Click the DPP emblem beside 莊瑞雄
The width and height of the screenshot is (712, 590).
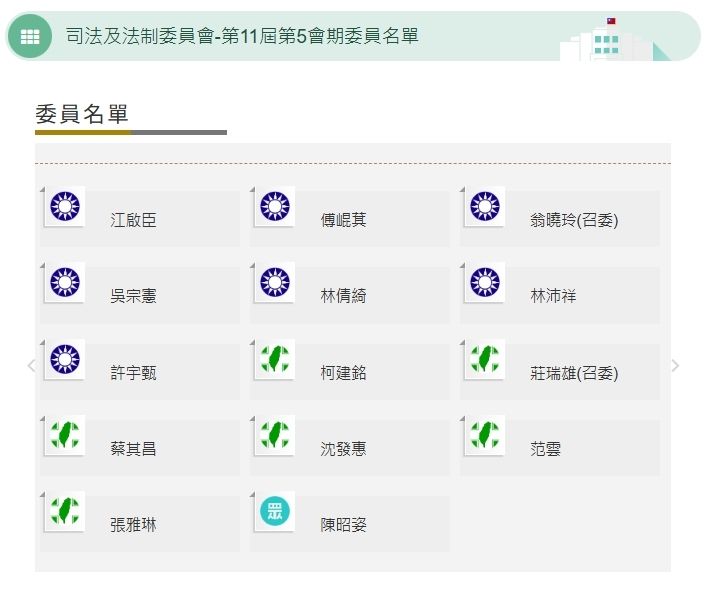click(x=485, y=360)
